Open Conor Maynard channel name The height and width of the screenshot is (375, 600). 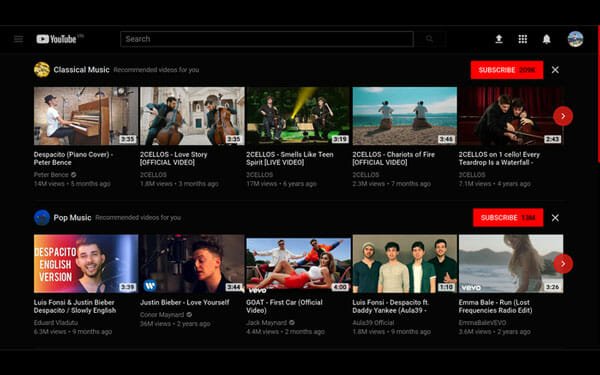coord(162,315)
